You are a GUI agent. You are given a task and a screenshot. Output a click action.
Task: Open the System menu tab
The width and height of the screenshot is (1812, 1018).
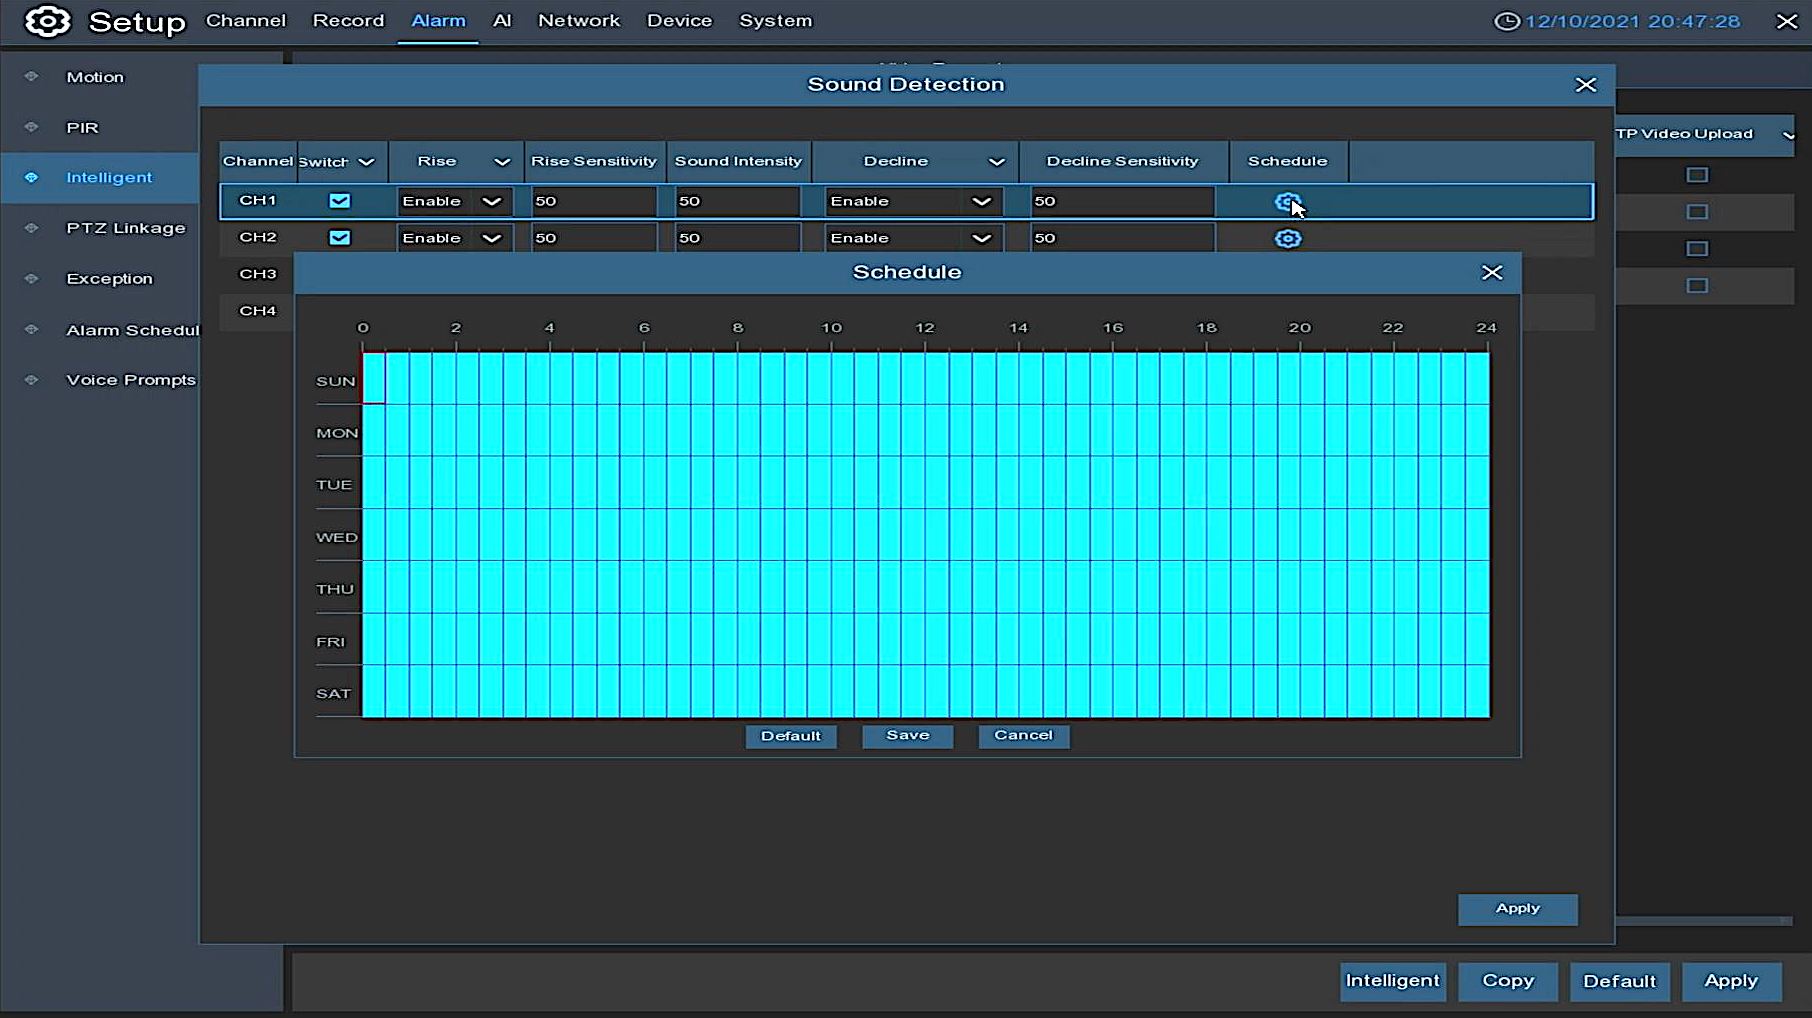[x=775, y=20]
